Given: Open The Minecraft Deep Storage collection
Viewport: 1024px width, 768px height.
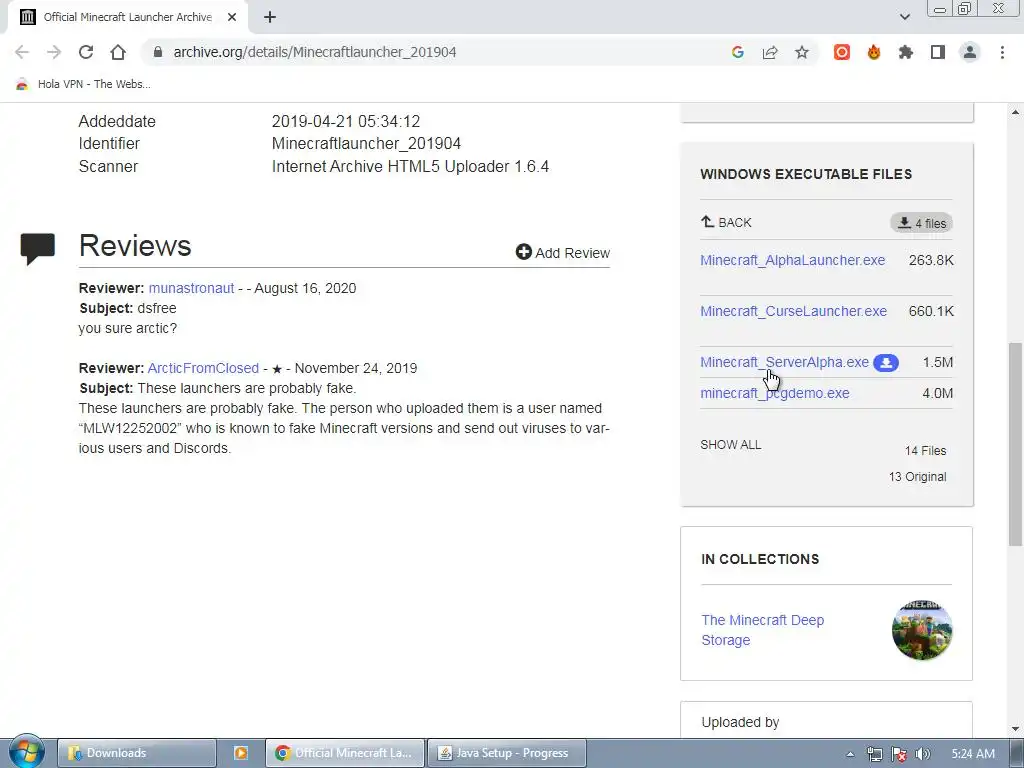Looking at the screenshot, I should coord(763,630).
